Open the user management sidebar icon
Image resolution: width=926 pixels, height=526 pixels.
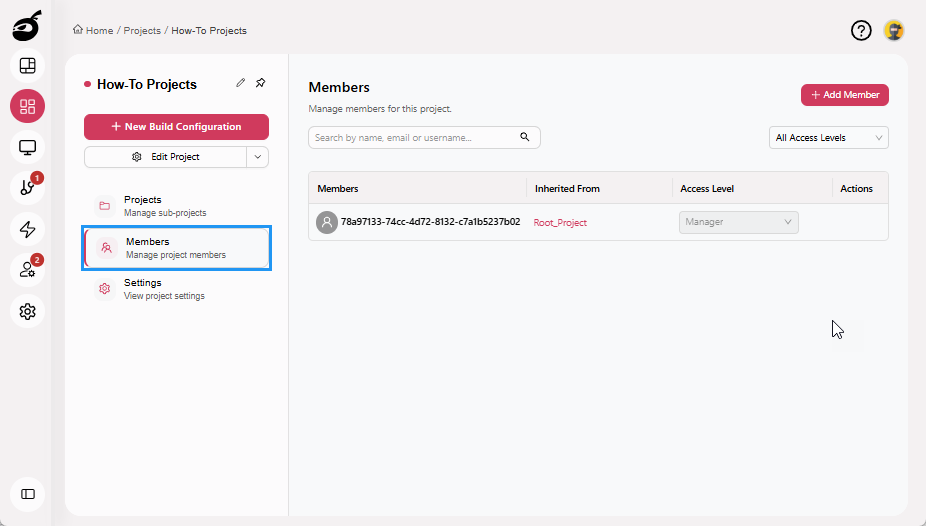pos(28,270)
